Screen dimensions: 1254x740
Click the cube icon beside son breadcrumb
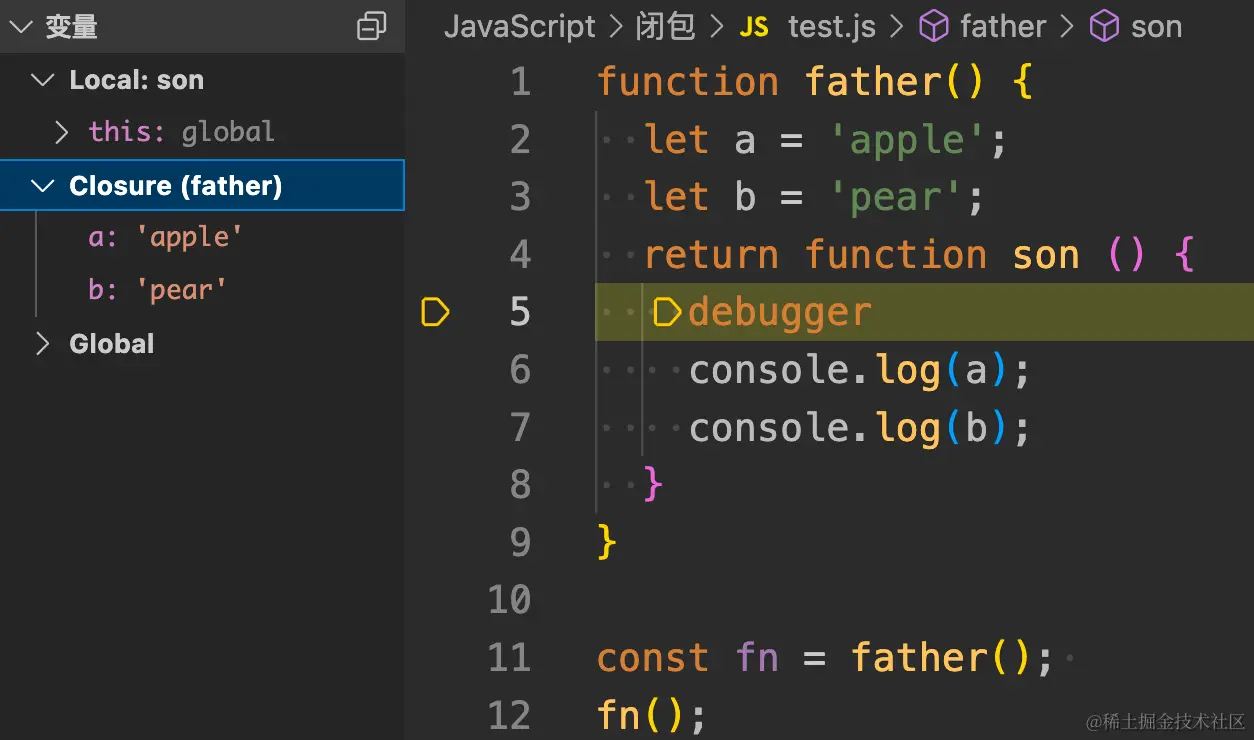(x=1104, y=27)
